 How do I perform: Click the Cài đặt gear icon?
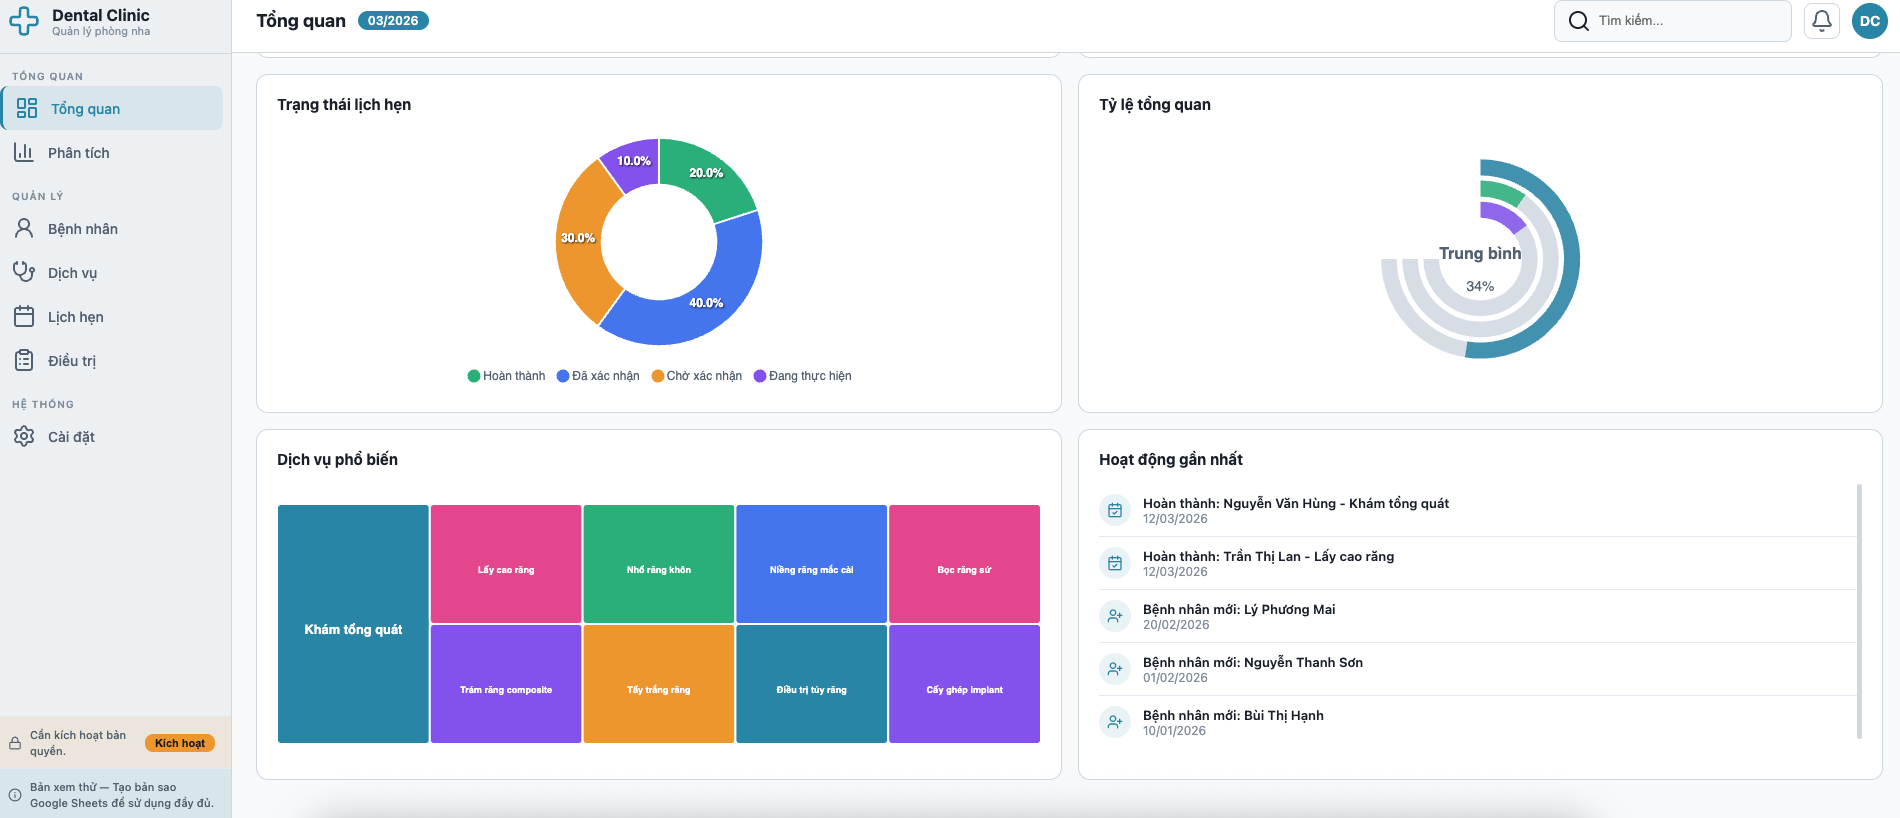click(x=24, y=436)
